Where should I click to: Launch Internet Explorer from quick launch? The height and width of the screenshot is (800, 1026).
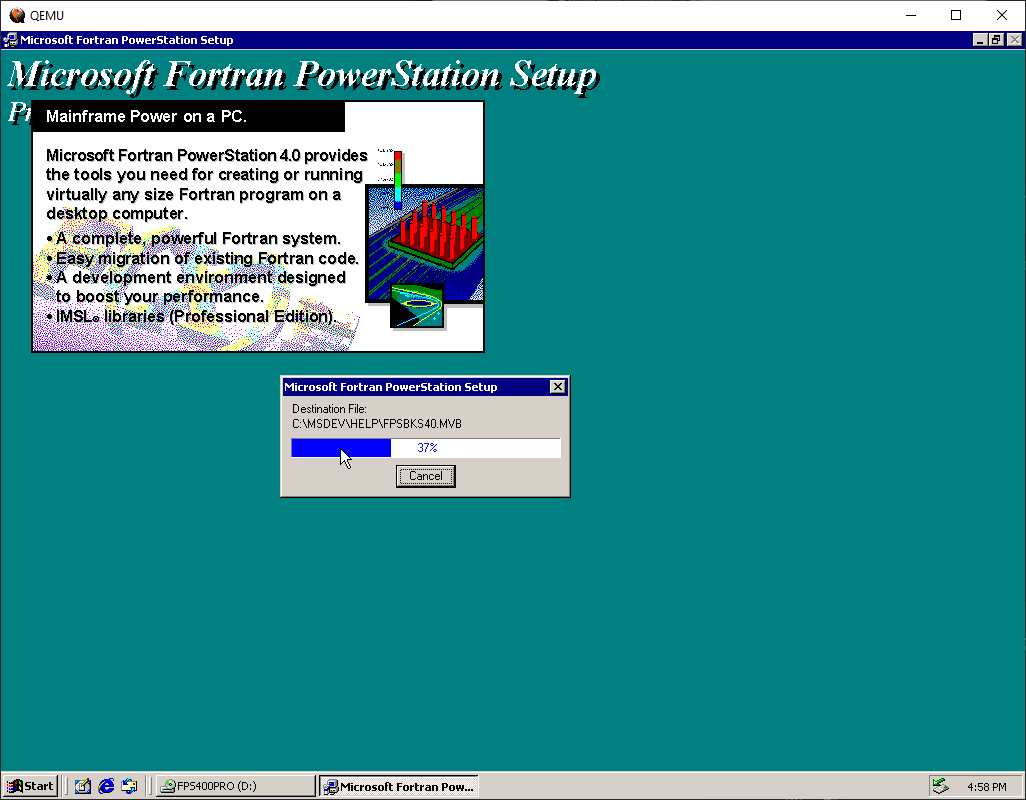(x=106, y=786)
